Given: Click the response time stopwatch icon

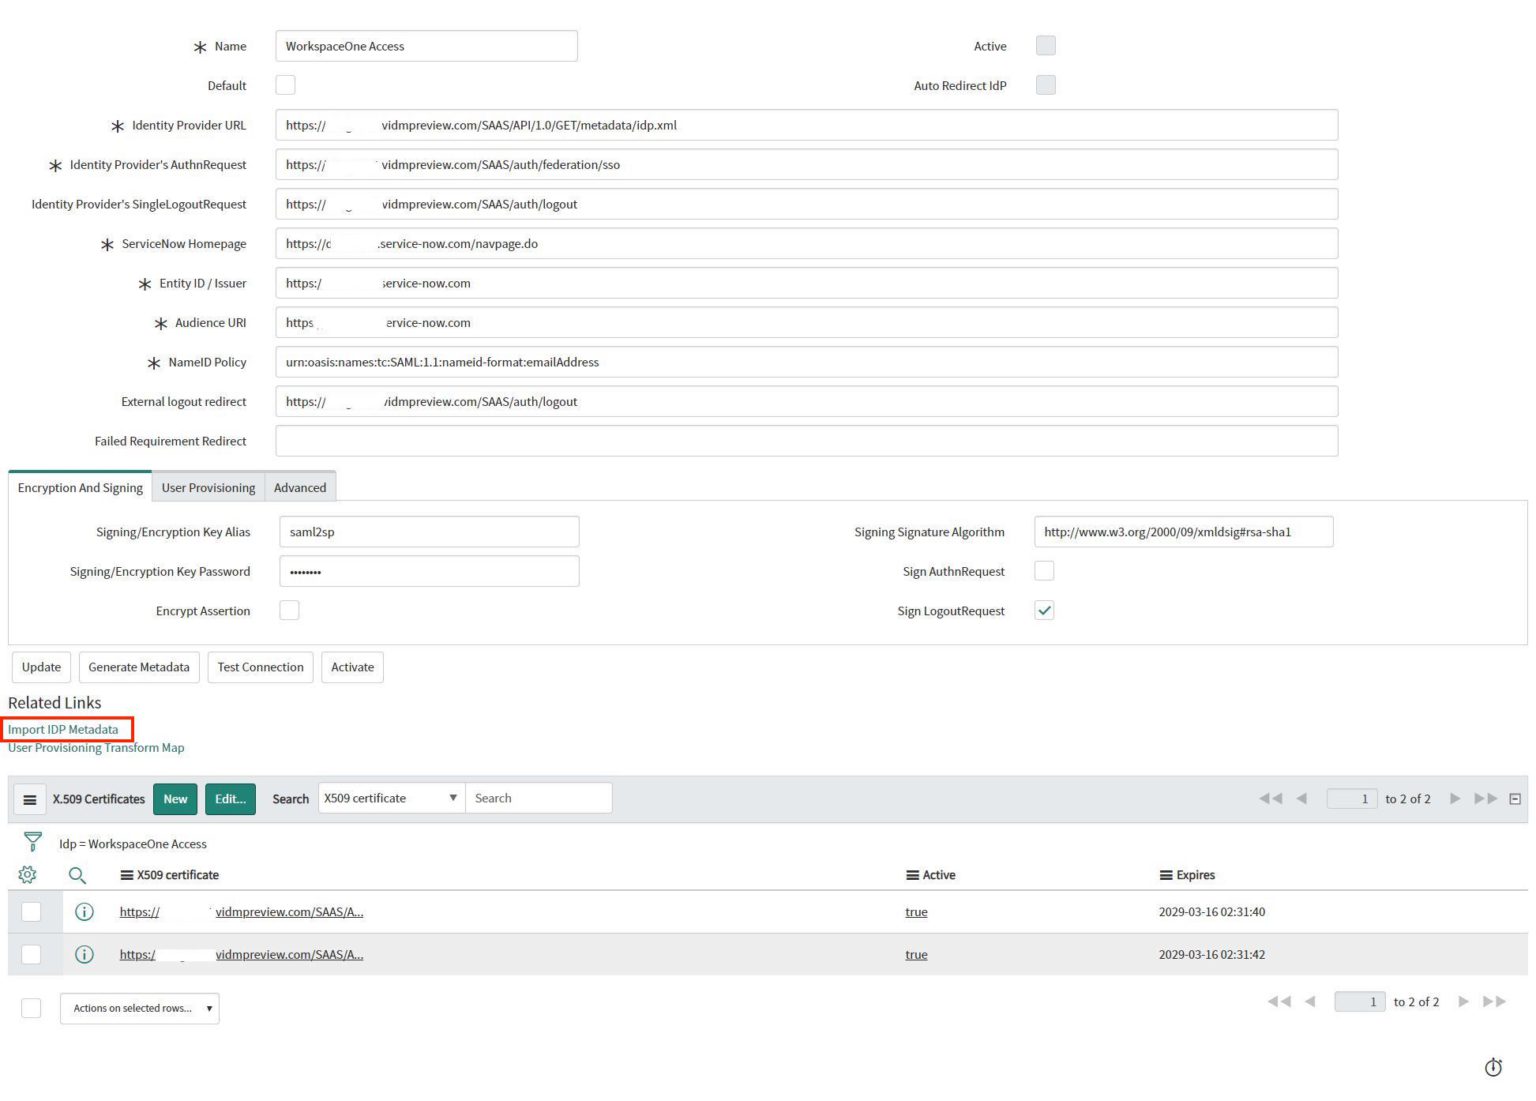Looking at the screenshot, I should click(x=1493, y=1067).
